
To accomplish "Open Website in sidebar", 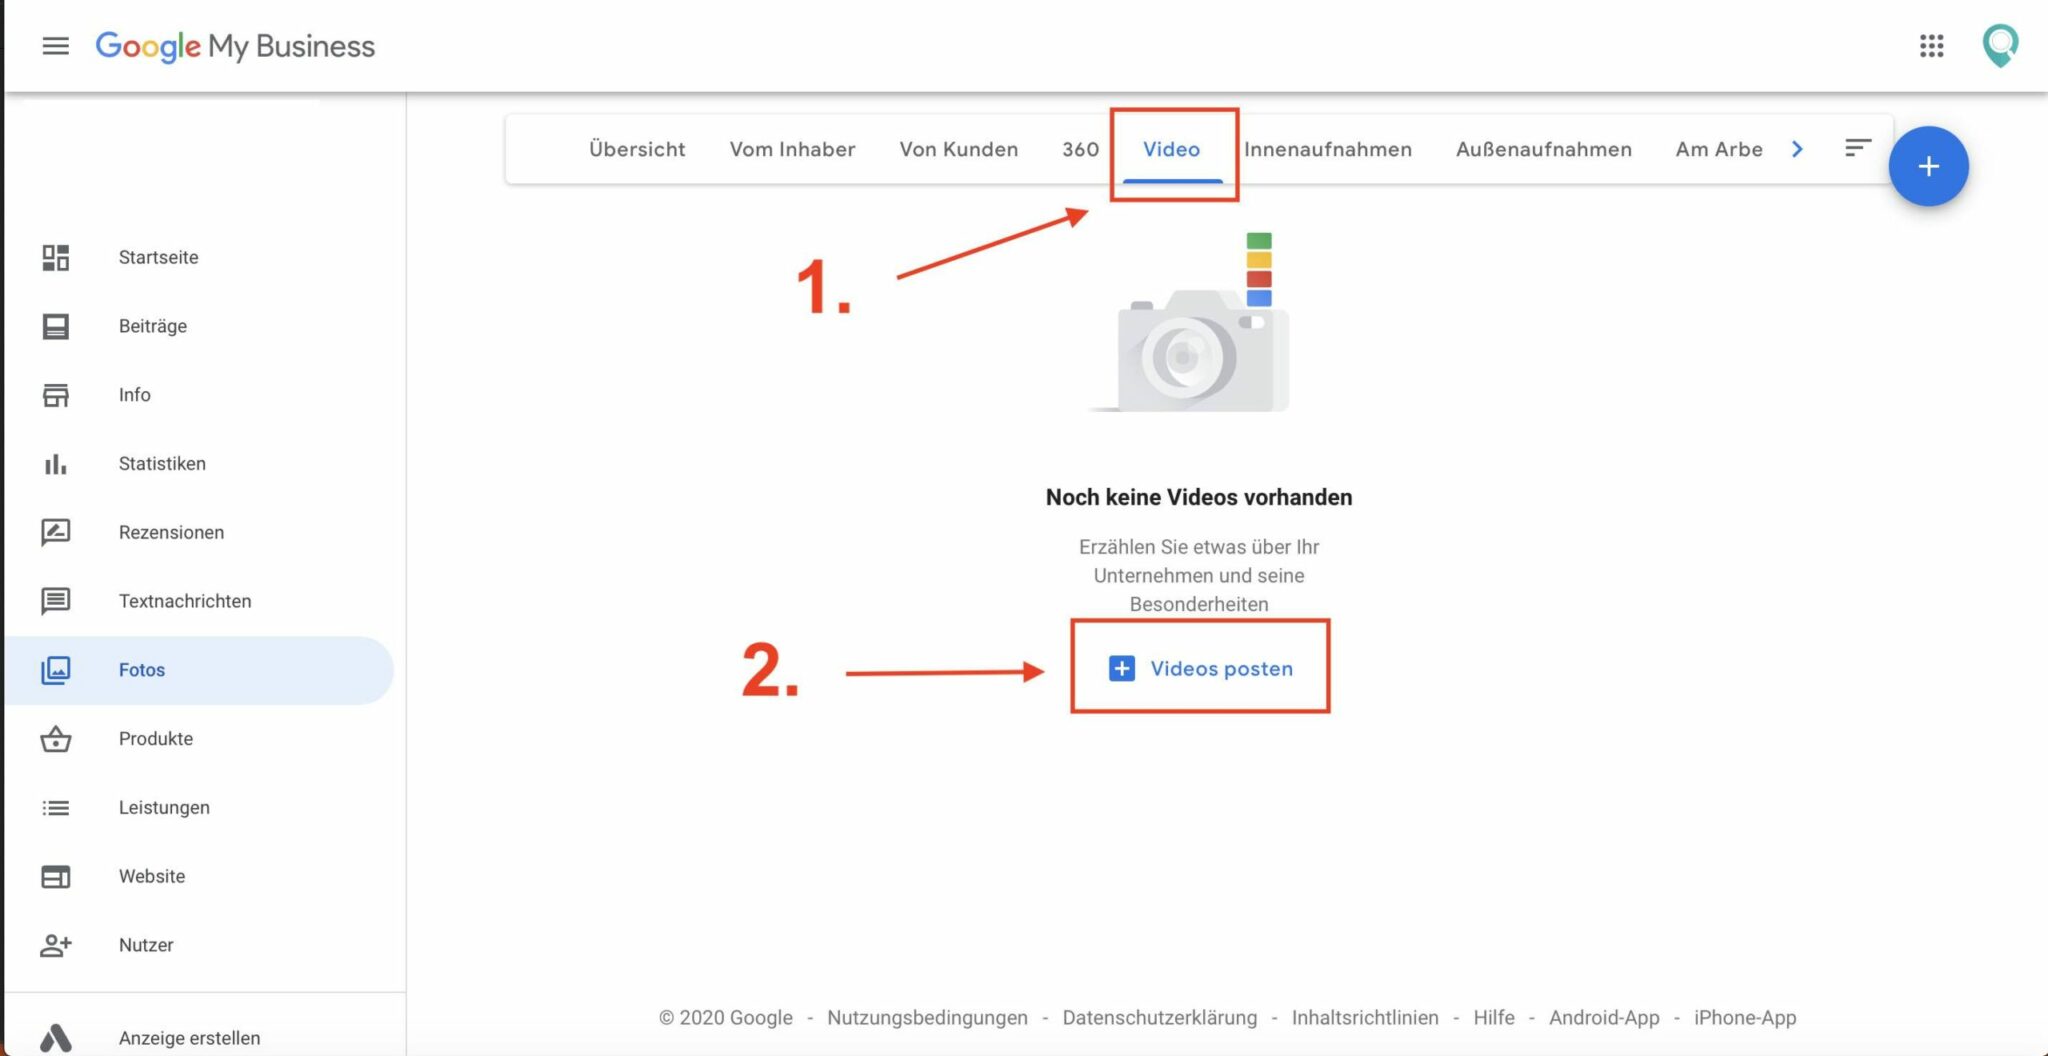I will (x=152, y=876).
